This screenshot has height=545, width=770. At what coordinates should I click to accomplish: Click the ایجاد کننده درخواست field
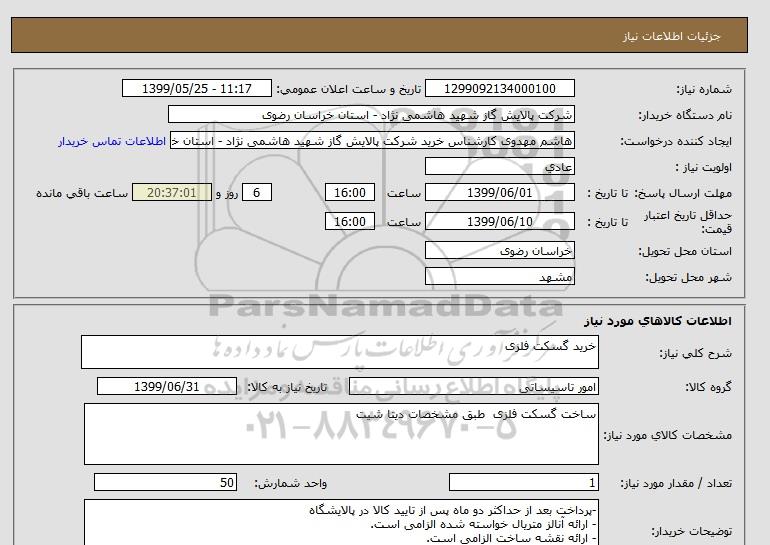[372, 140]
